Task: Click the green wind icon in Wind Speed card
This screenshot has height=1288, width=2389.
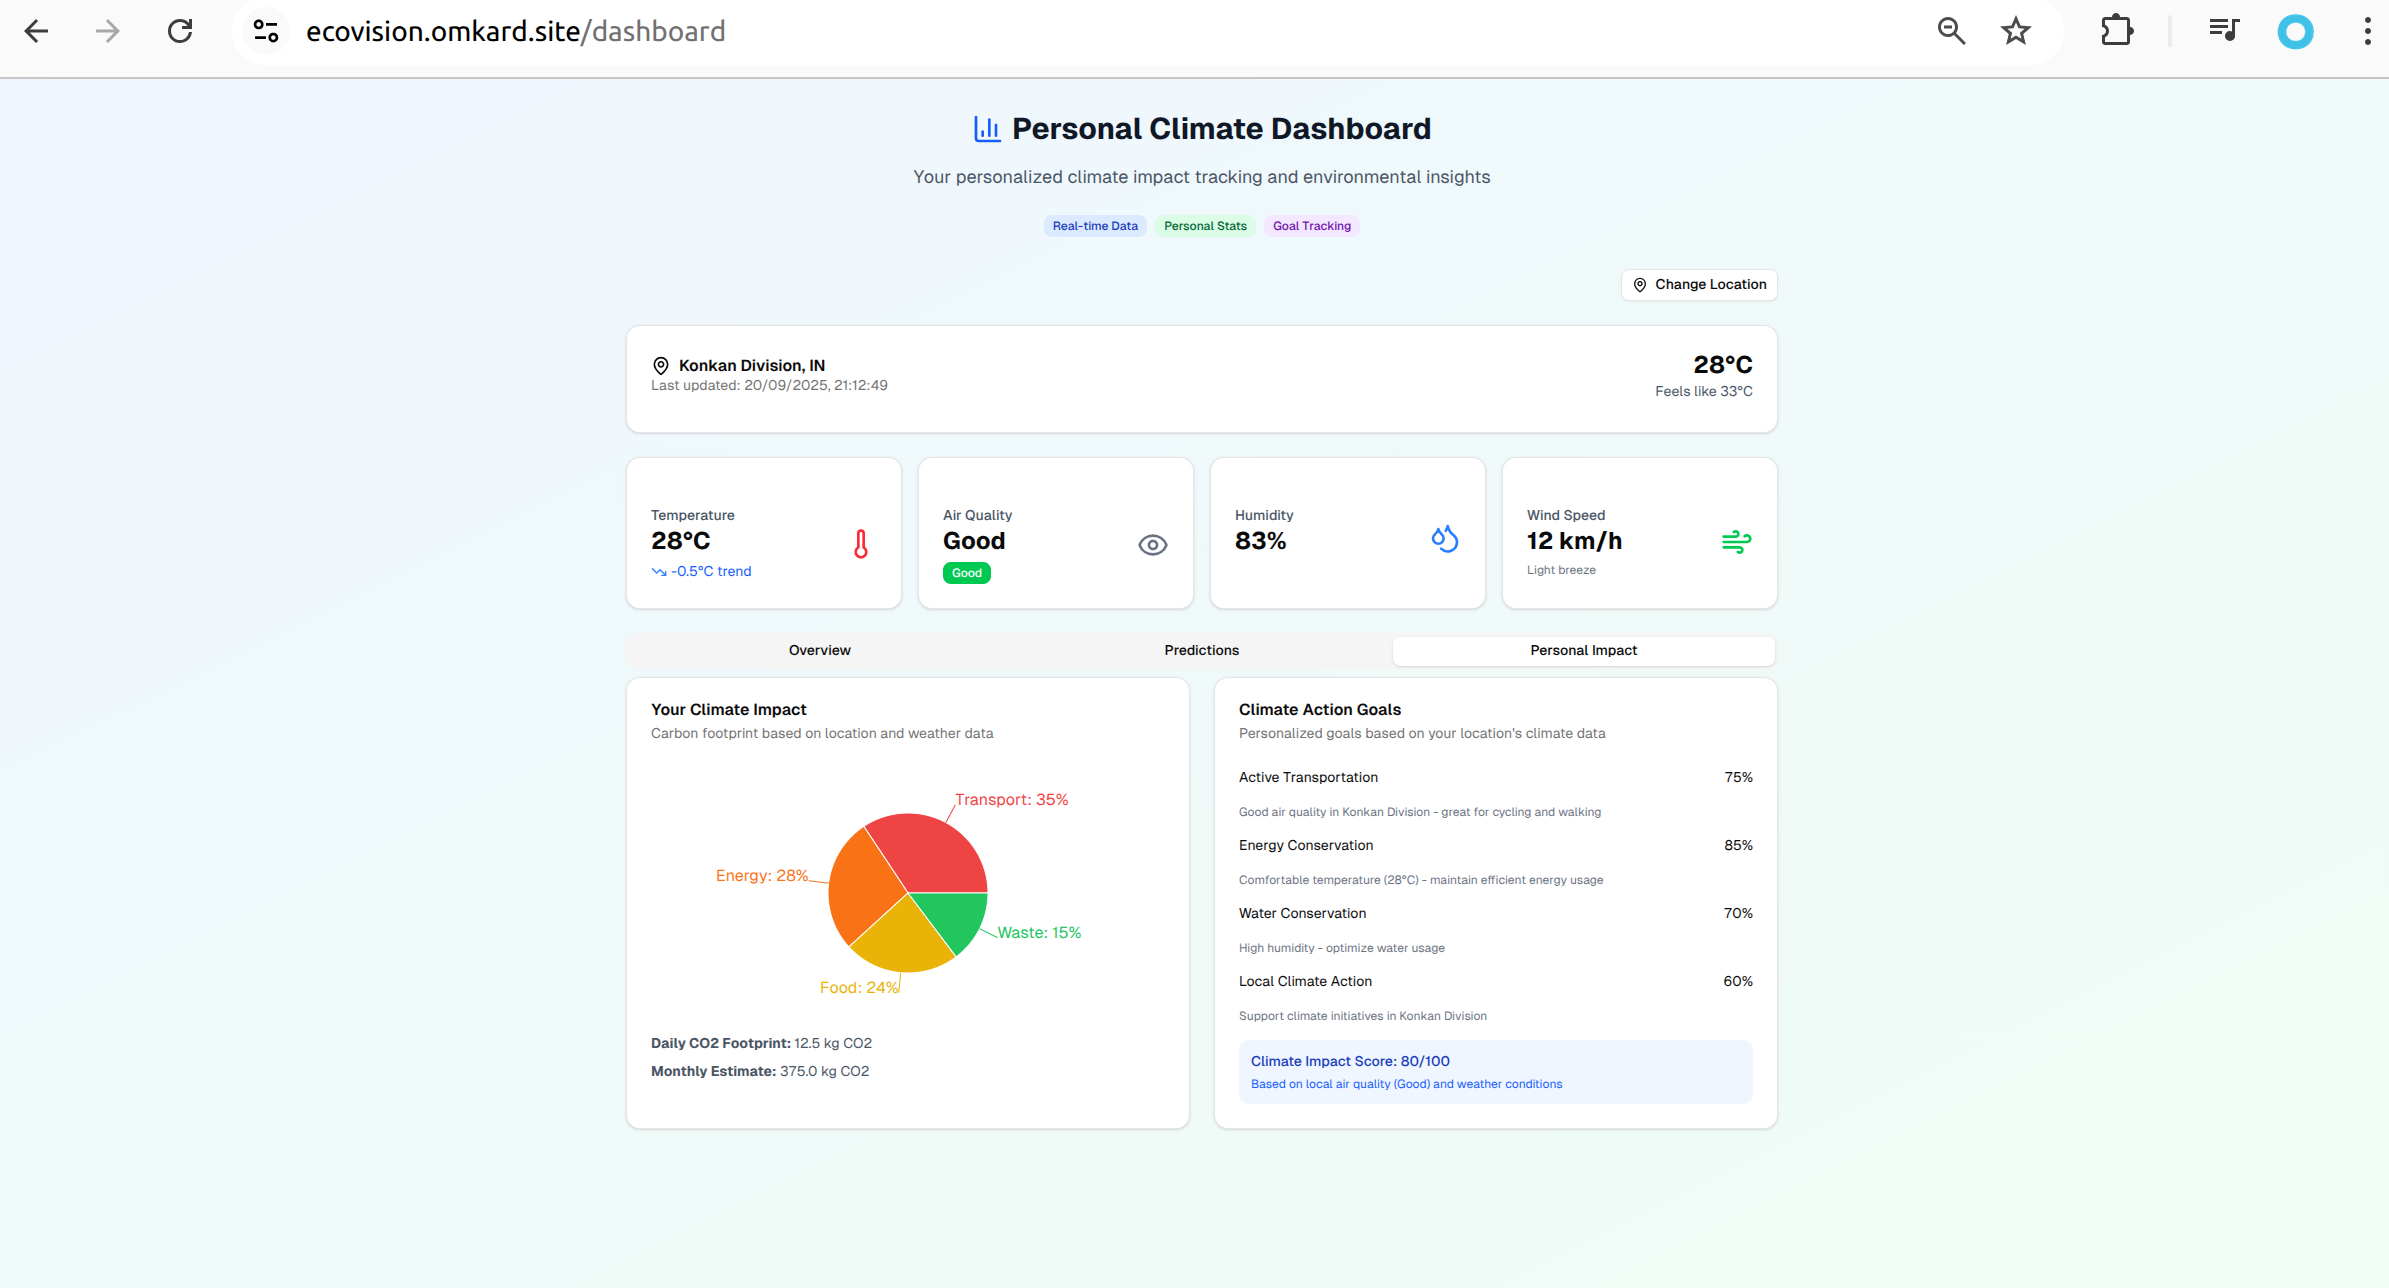Action: point(1736,542)
